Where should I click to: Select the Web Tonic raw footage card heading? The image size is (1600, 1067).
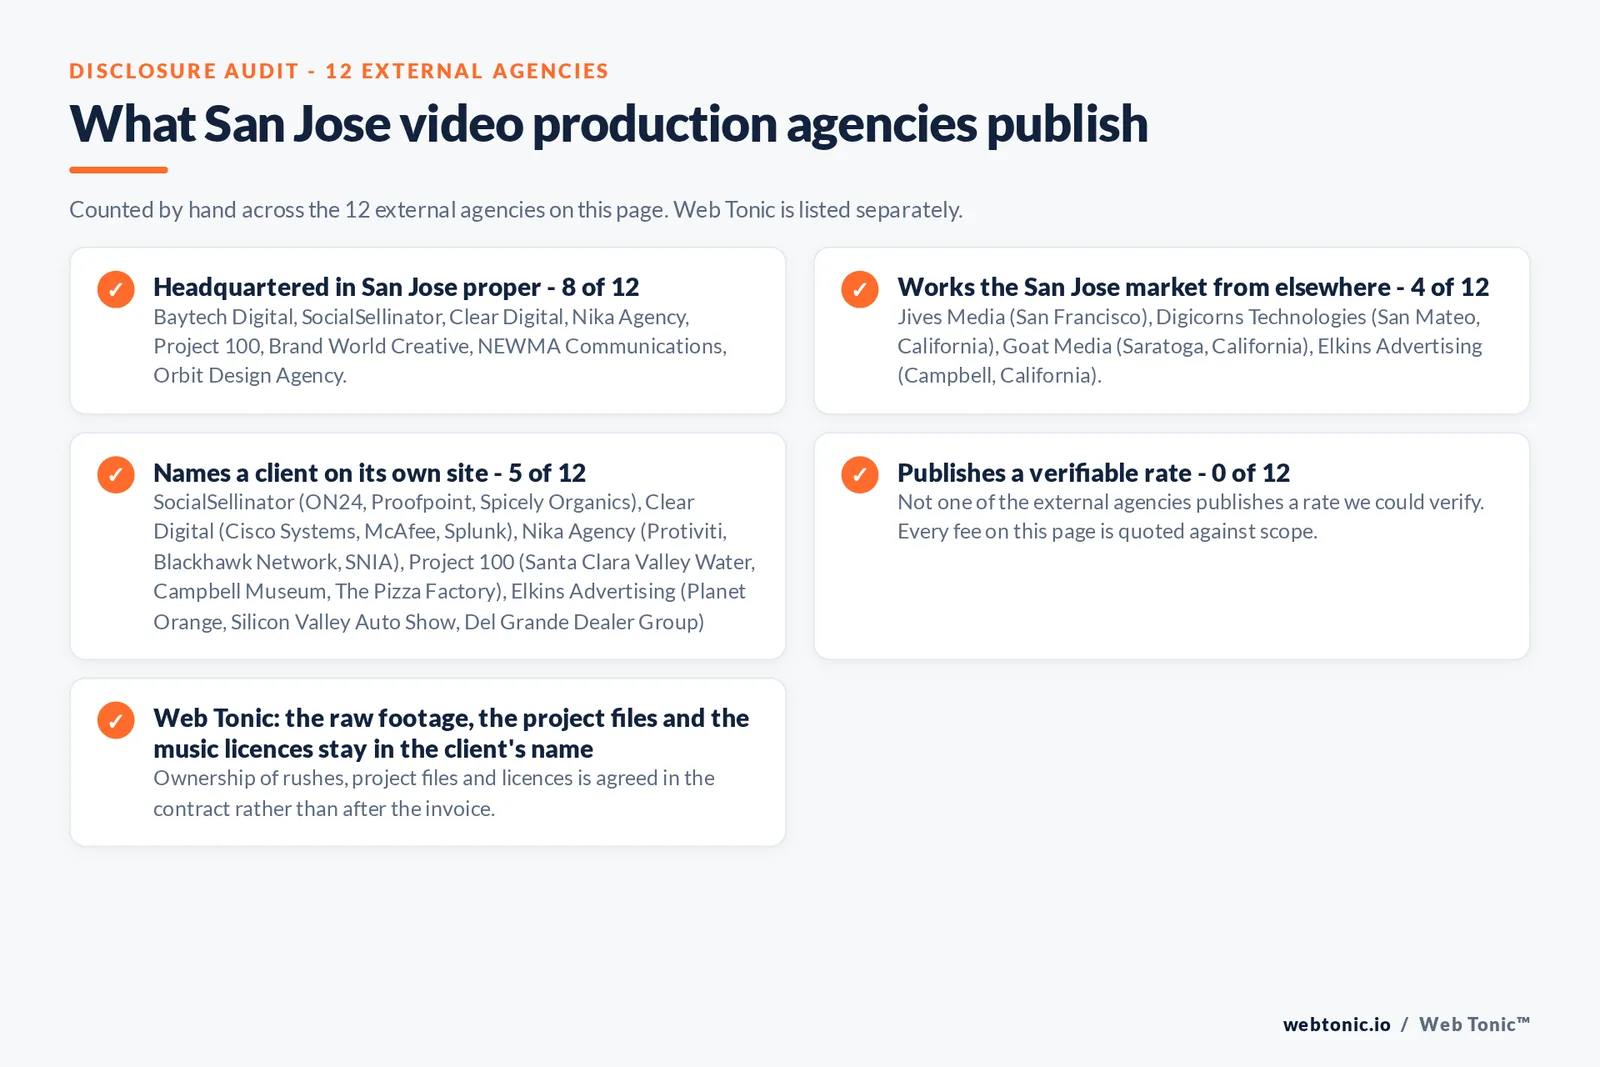[x=451, y=733]
